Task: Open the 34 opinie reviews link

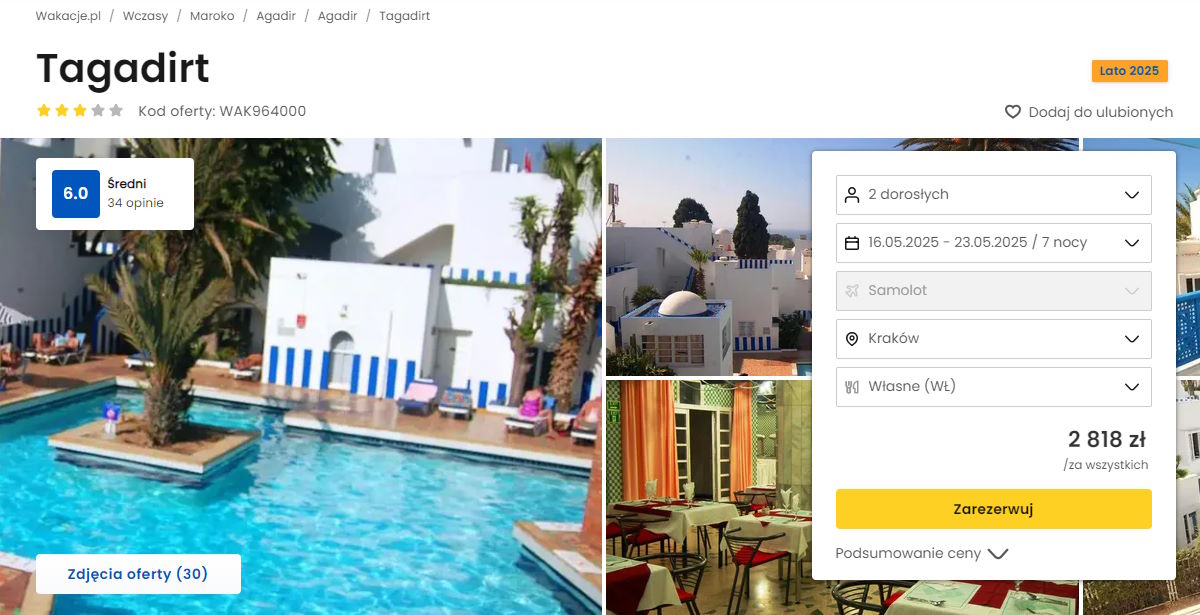Action: click(x=135, y=203)
